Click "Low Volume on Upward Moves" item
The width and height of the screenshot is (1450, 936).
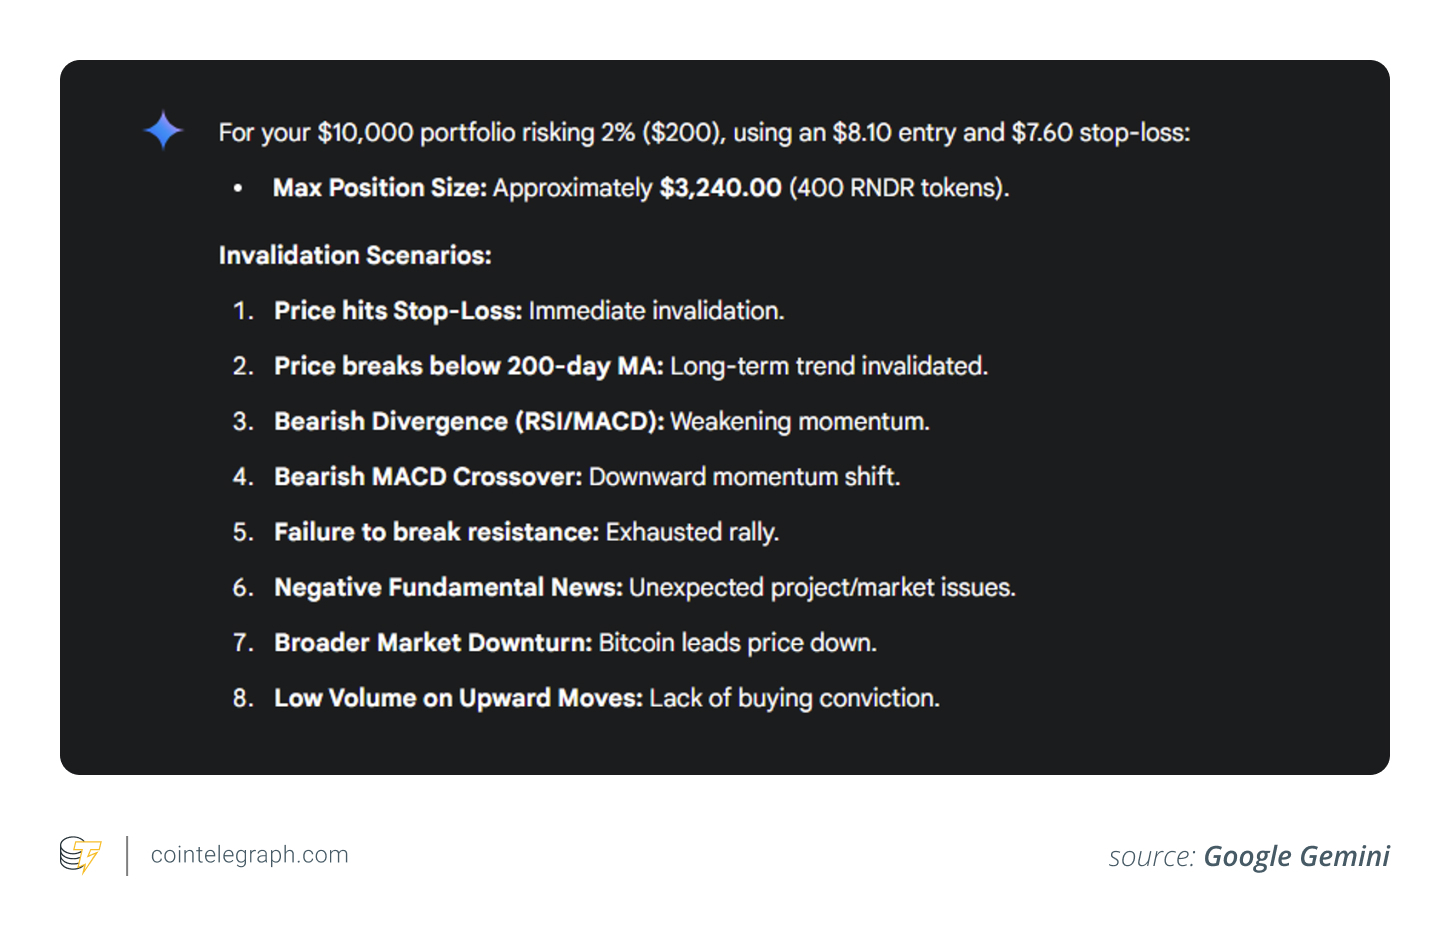pos(458,698)
